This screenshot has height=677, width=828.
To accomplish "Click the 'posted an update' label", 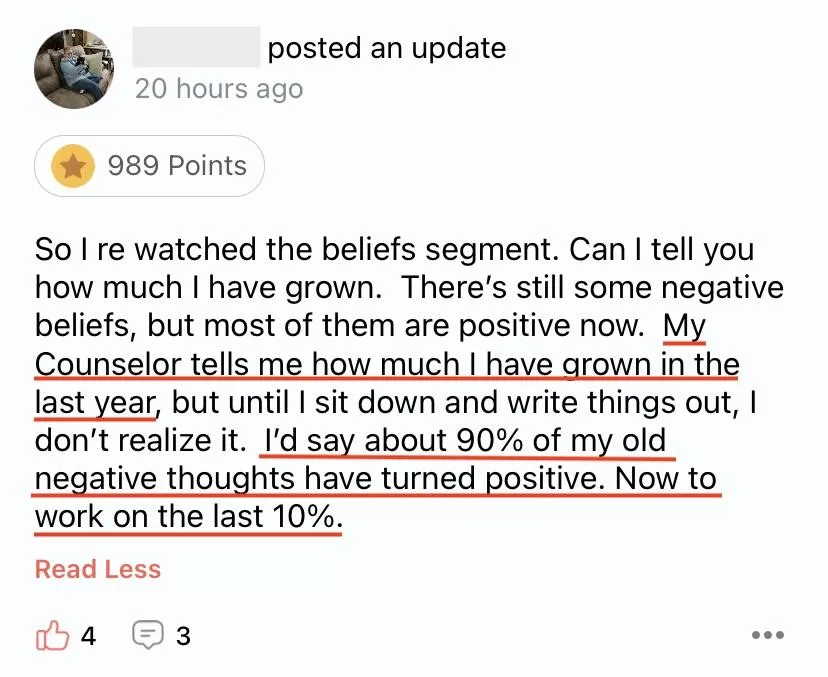I will pyautogui.click(x=387, y=48).
